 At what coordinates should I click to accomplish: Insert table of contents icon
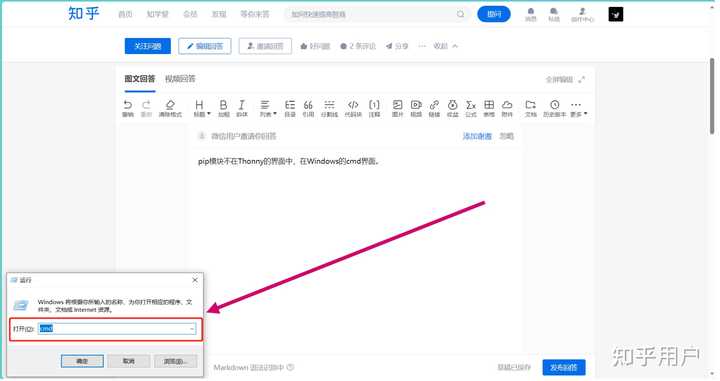point(290,108)
